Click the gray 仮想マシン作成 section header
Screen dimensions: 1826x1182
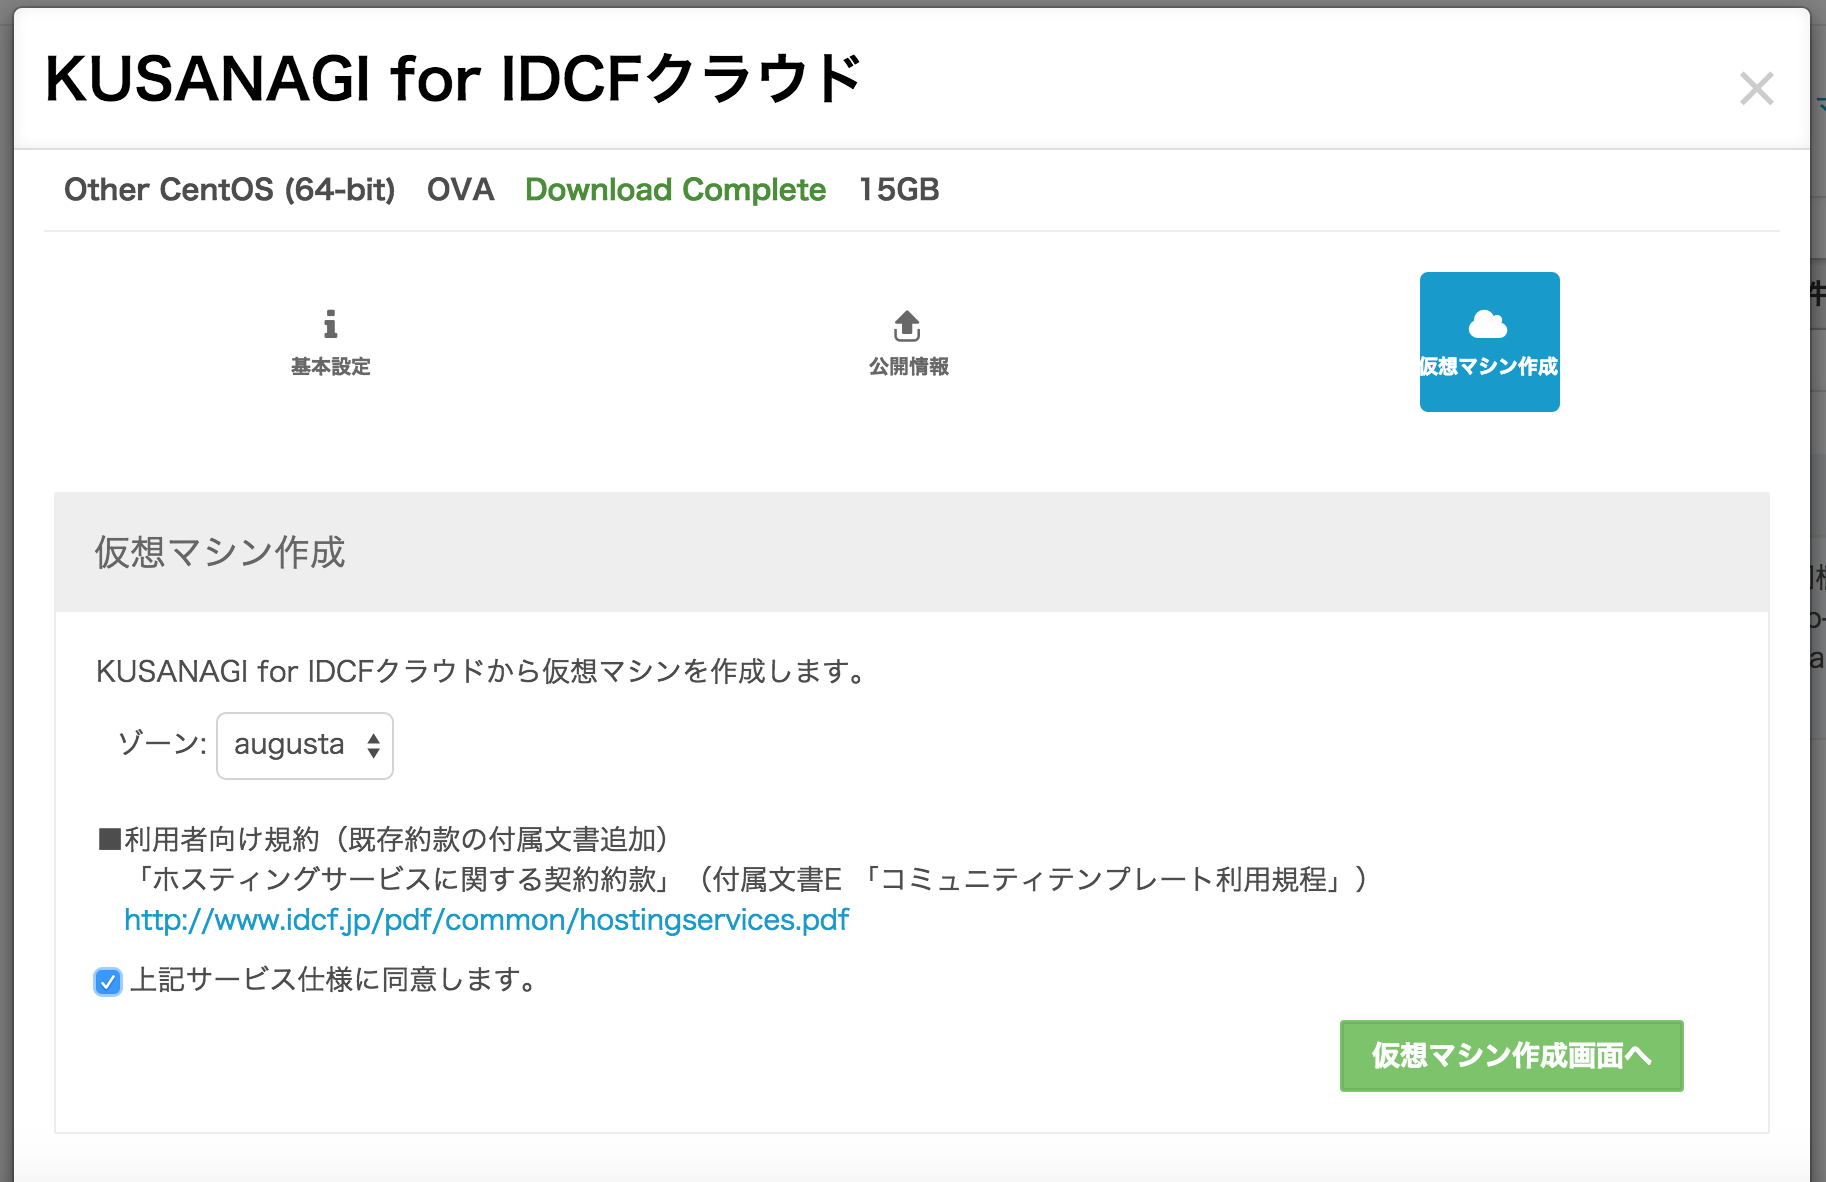coord(220,552)
